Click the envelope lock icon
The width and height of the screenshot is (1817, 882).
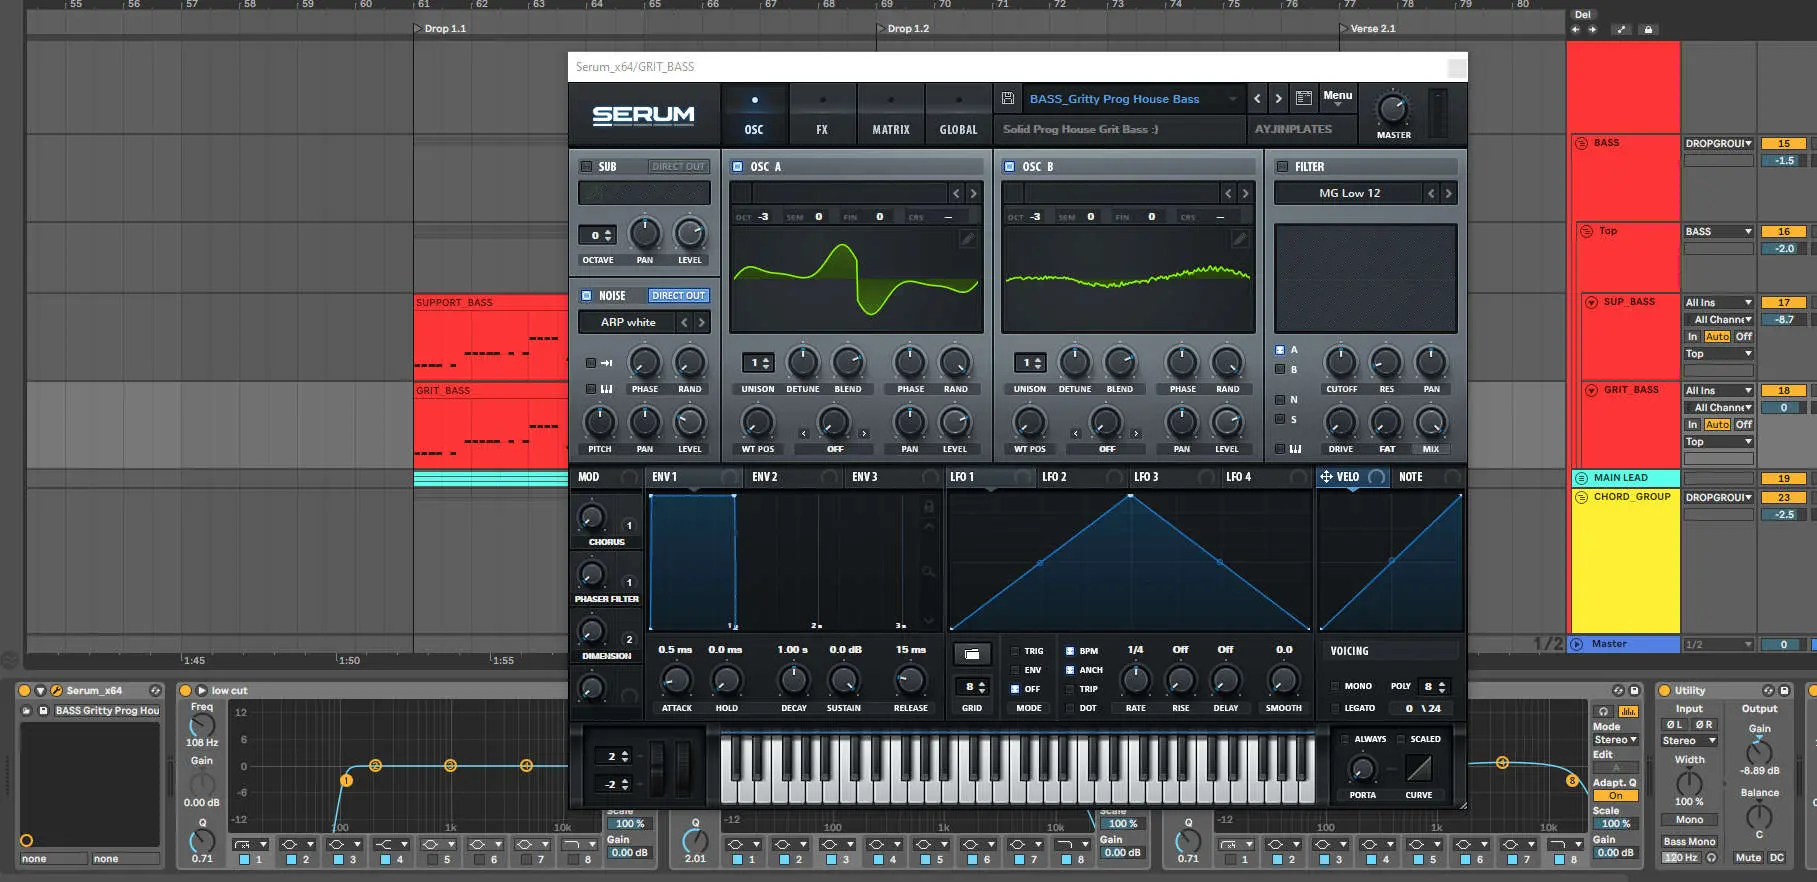[x=928, y=507]
